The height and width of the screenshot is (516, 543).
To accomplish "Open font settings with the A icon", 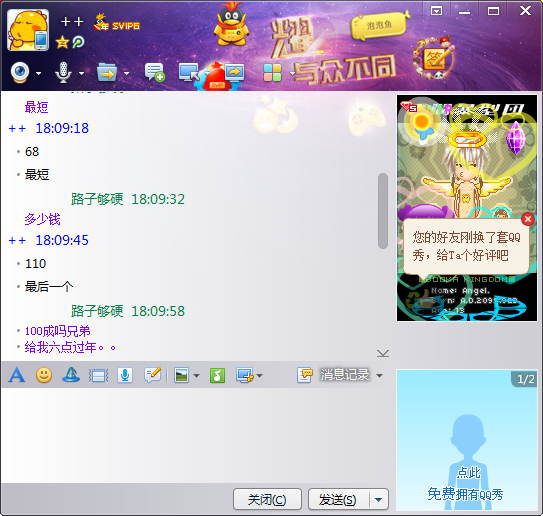I will coord(17,375).
